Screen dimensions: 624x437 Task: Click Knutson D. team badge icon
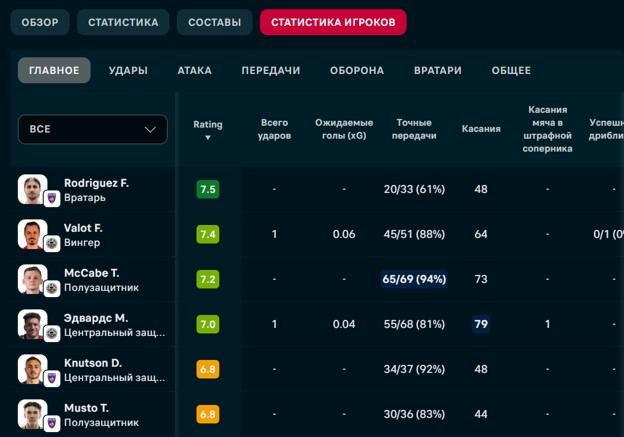[x=52, y=378]
